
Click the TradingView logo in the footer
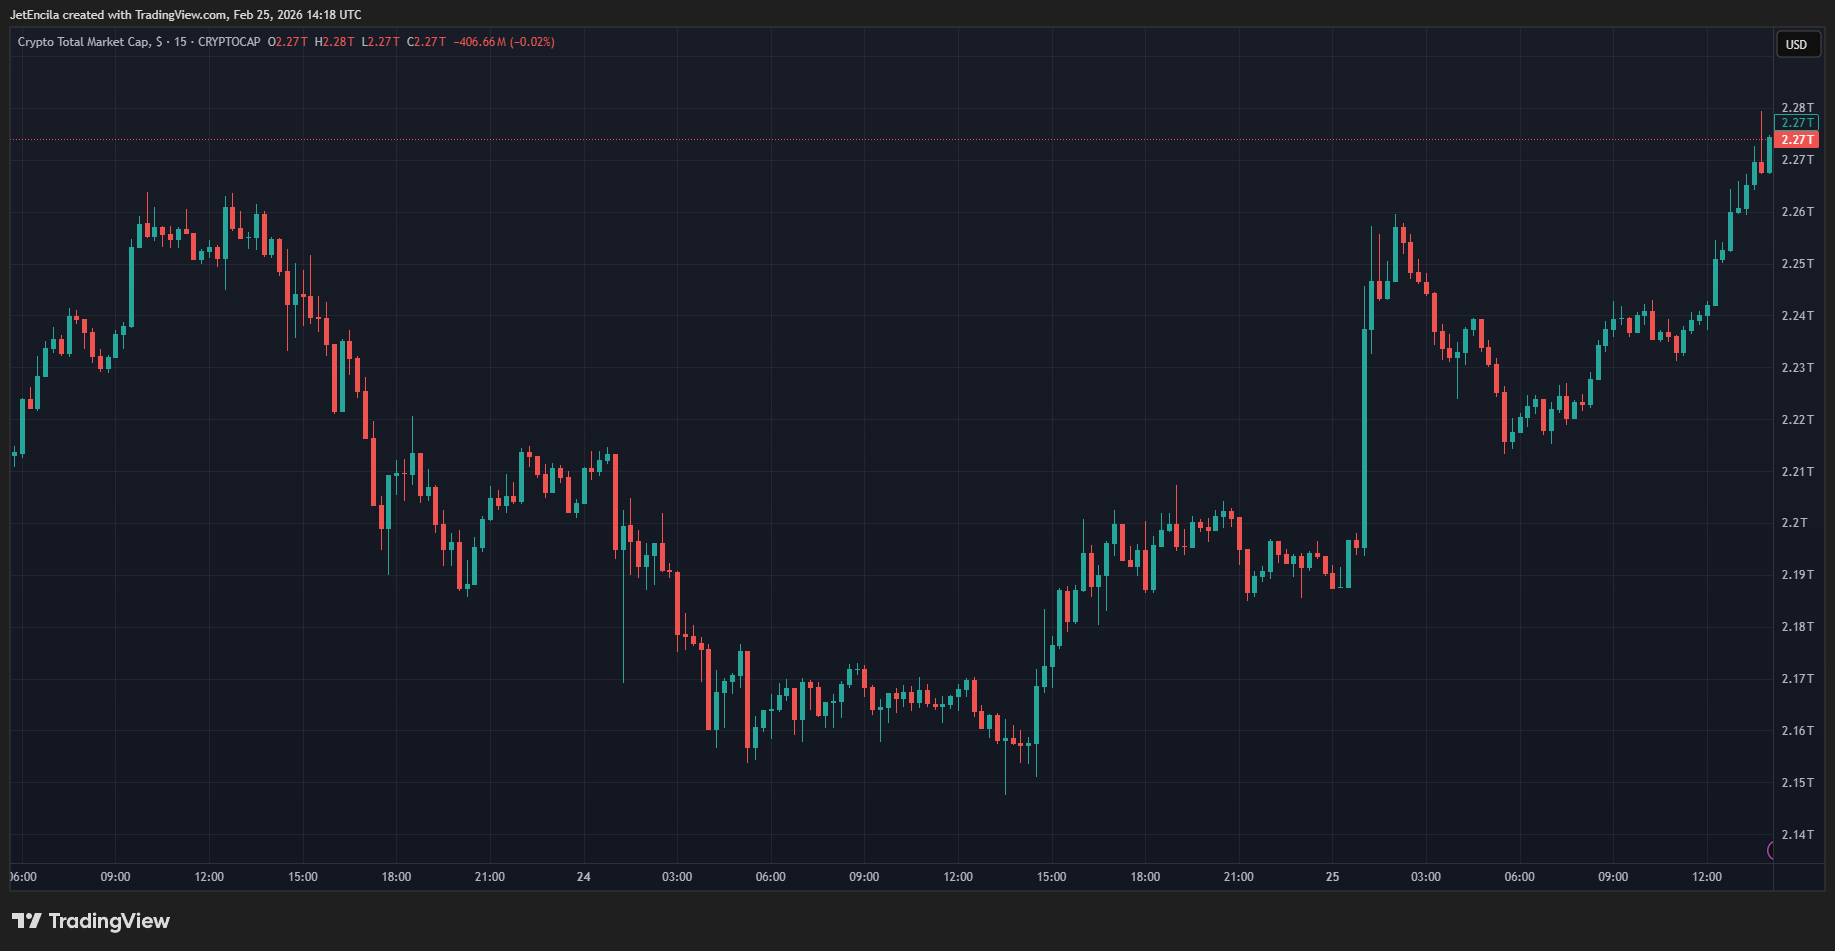(91, 921)
